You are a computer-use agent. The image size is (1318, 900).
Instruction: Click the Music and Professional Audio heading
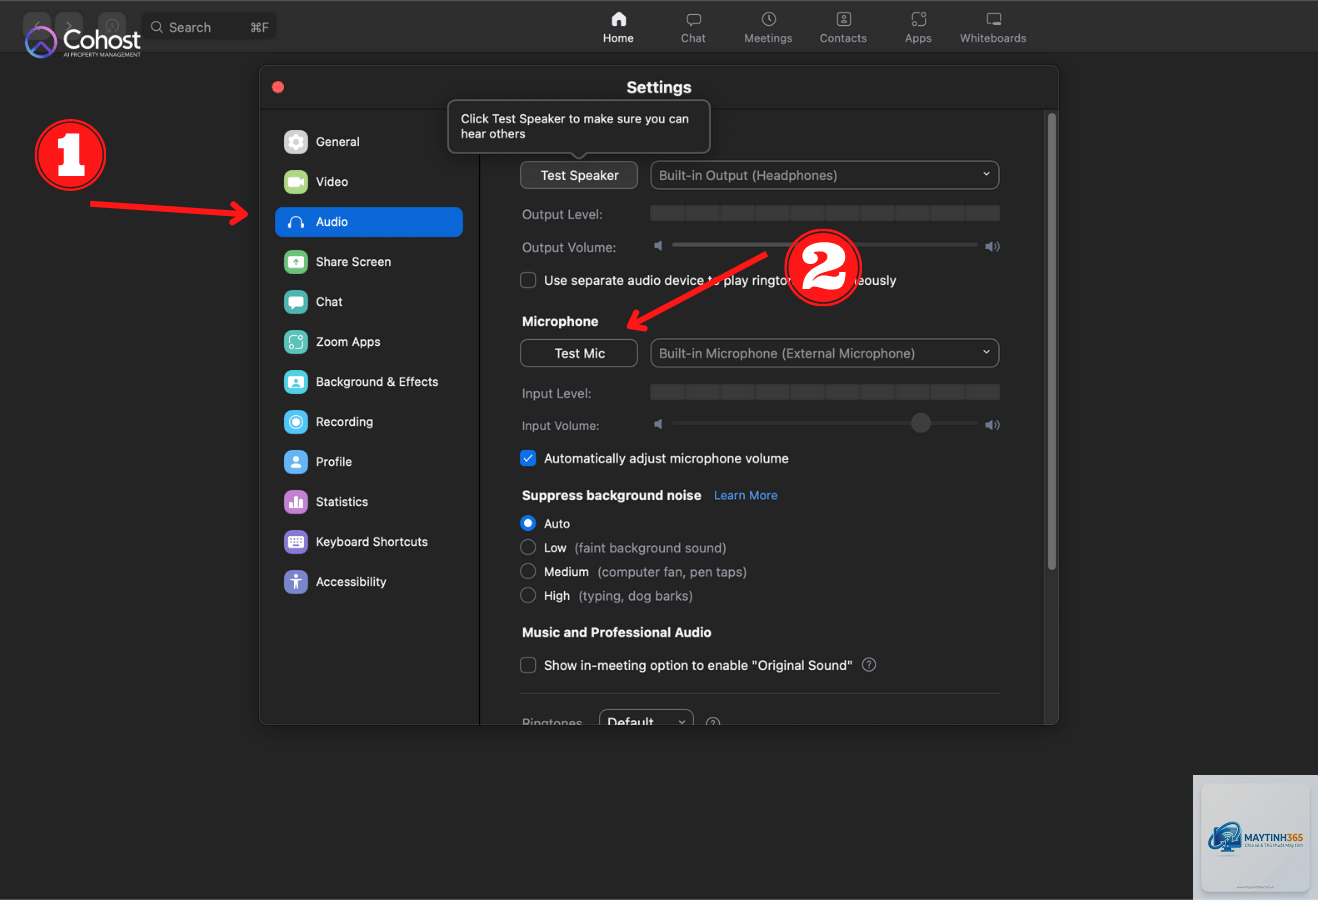[x=617, y=632]
